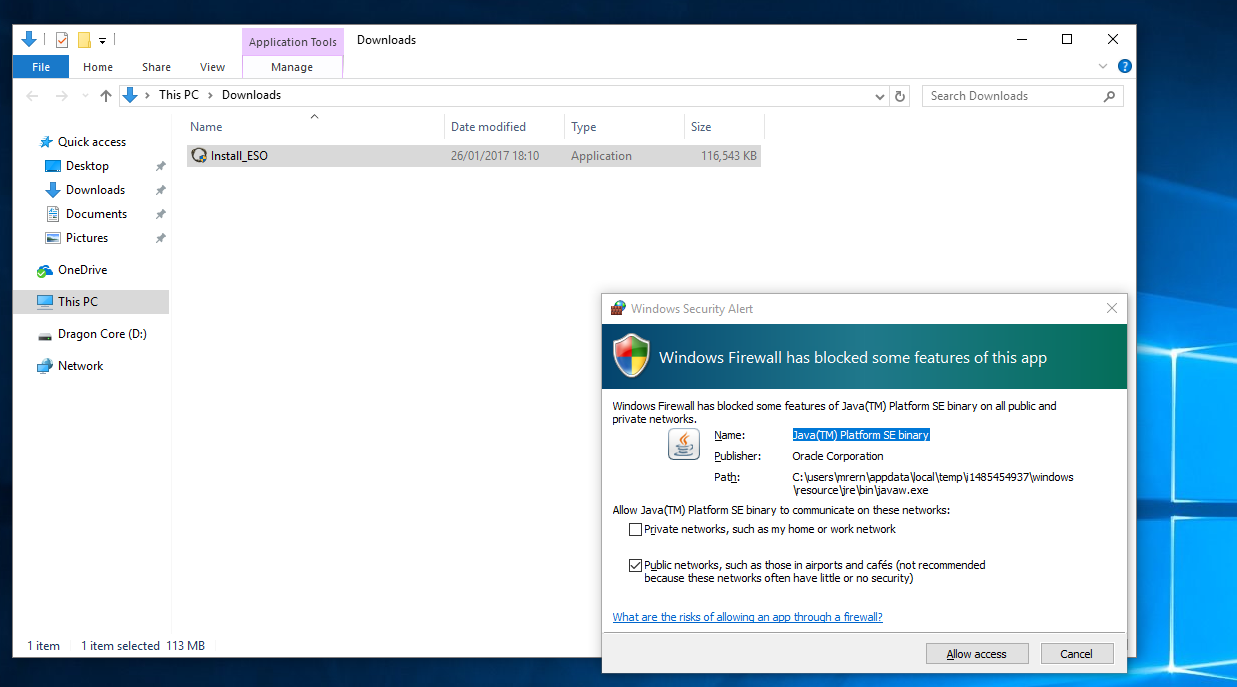Click the Cancel button in security alert

pos(1076,654)
